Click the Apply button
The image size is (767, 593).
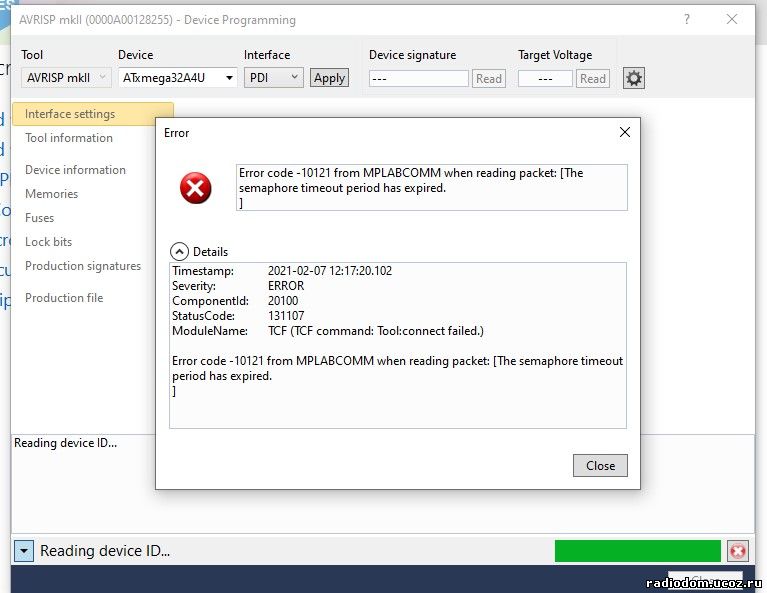(329, 78)
